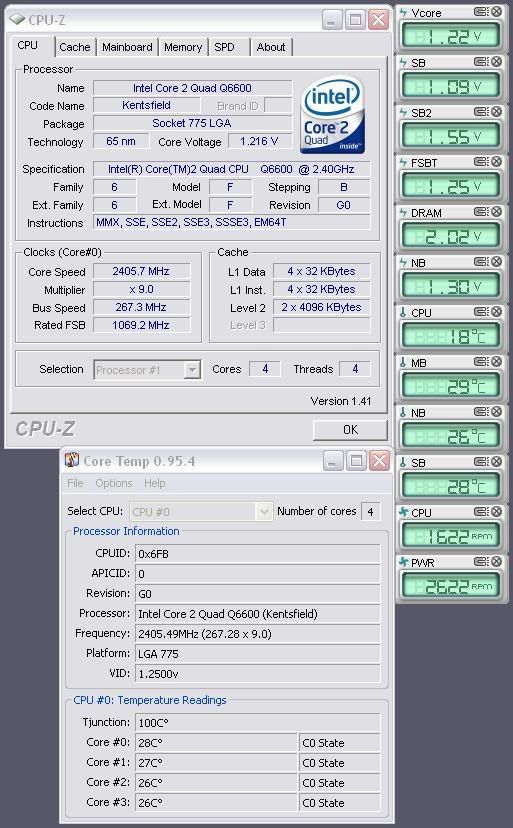Close the PWR fan gadget

tap(496, 562)
